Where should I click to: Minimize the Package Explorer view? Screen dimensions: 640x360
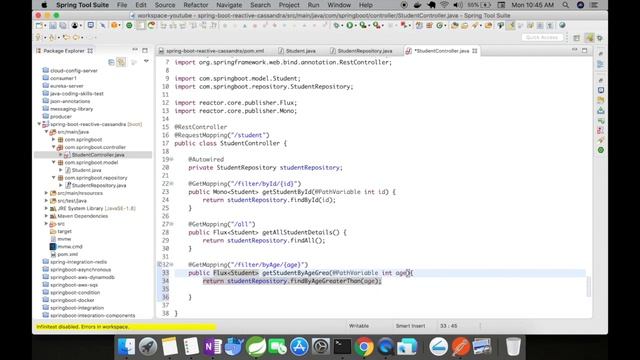pos(135,50)
